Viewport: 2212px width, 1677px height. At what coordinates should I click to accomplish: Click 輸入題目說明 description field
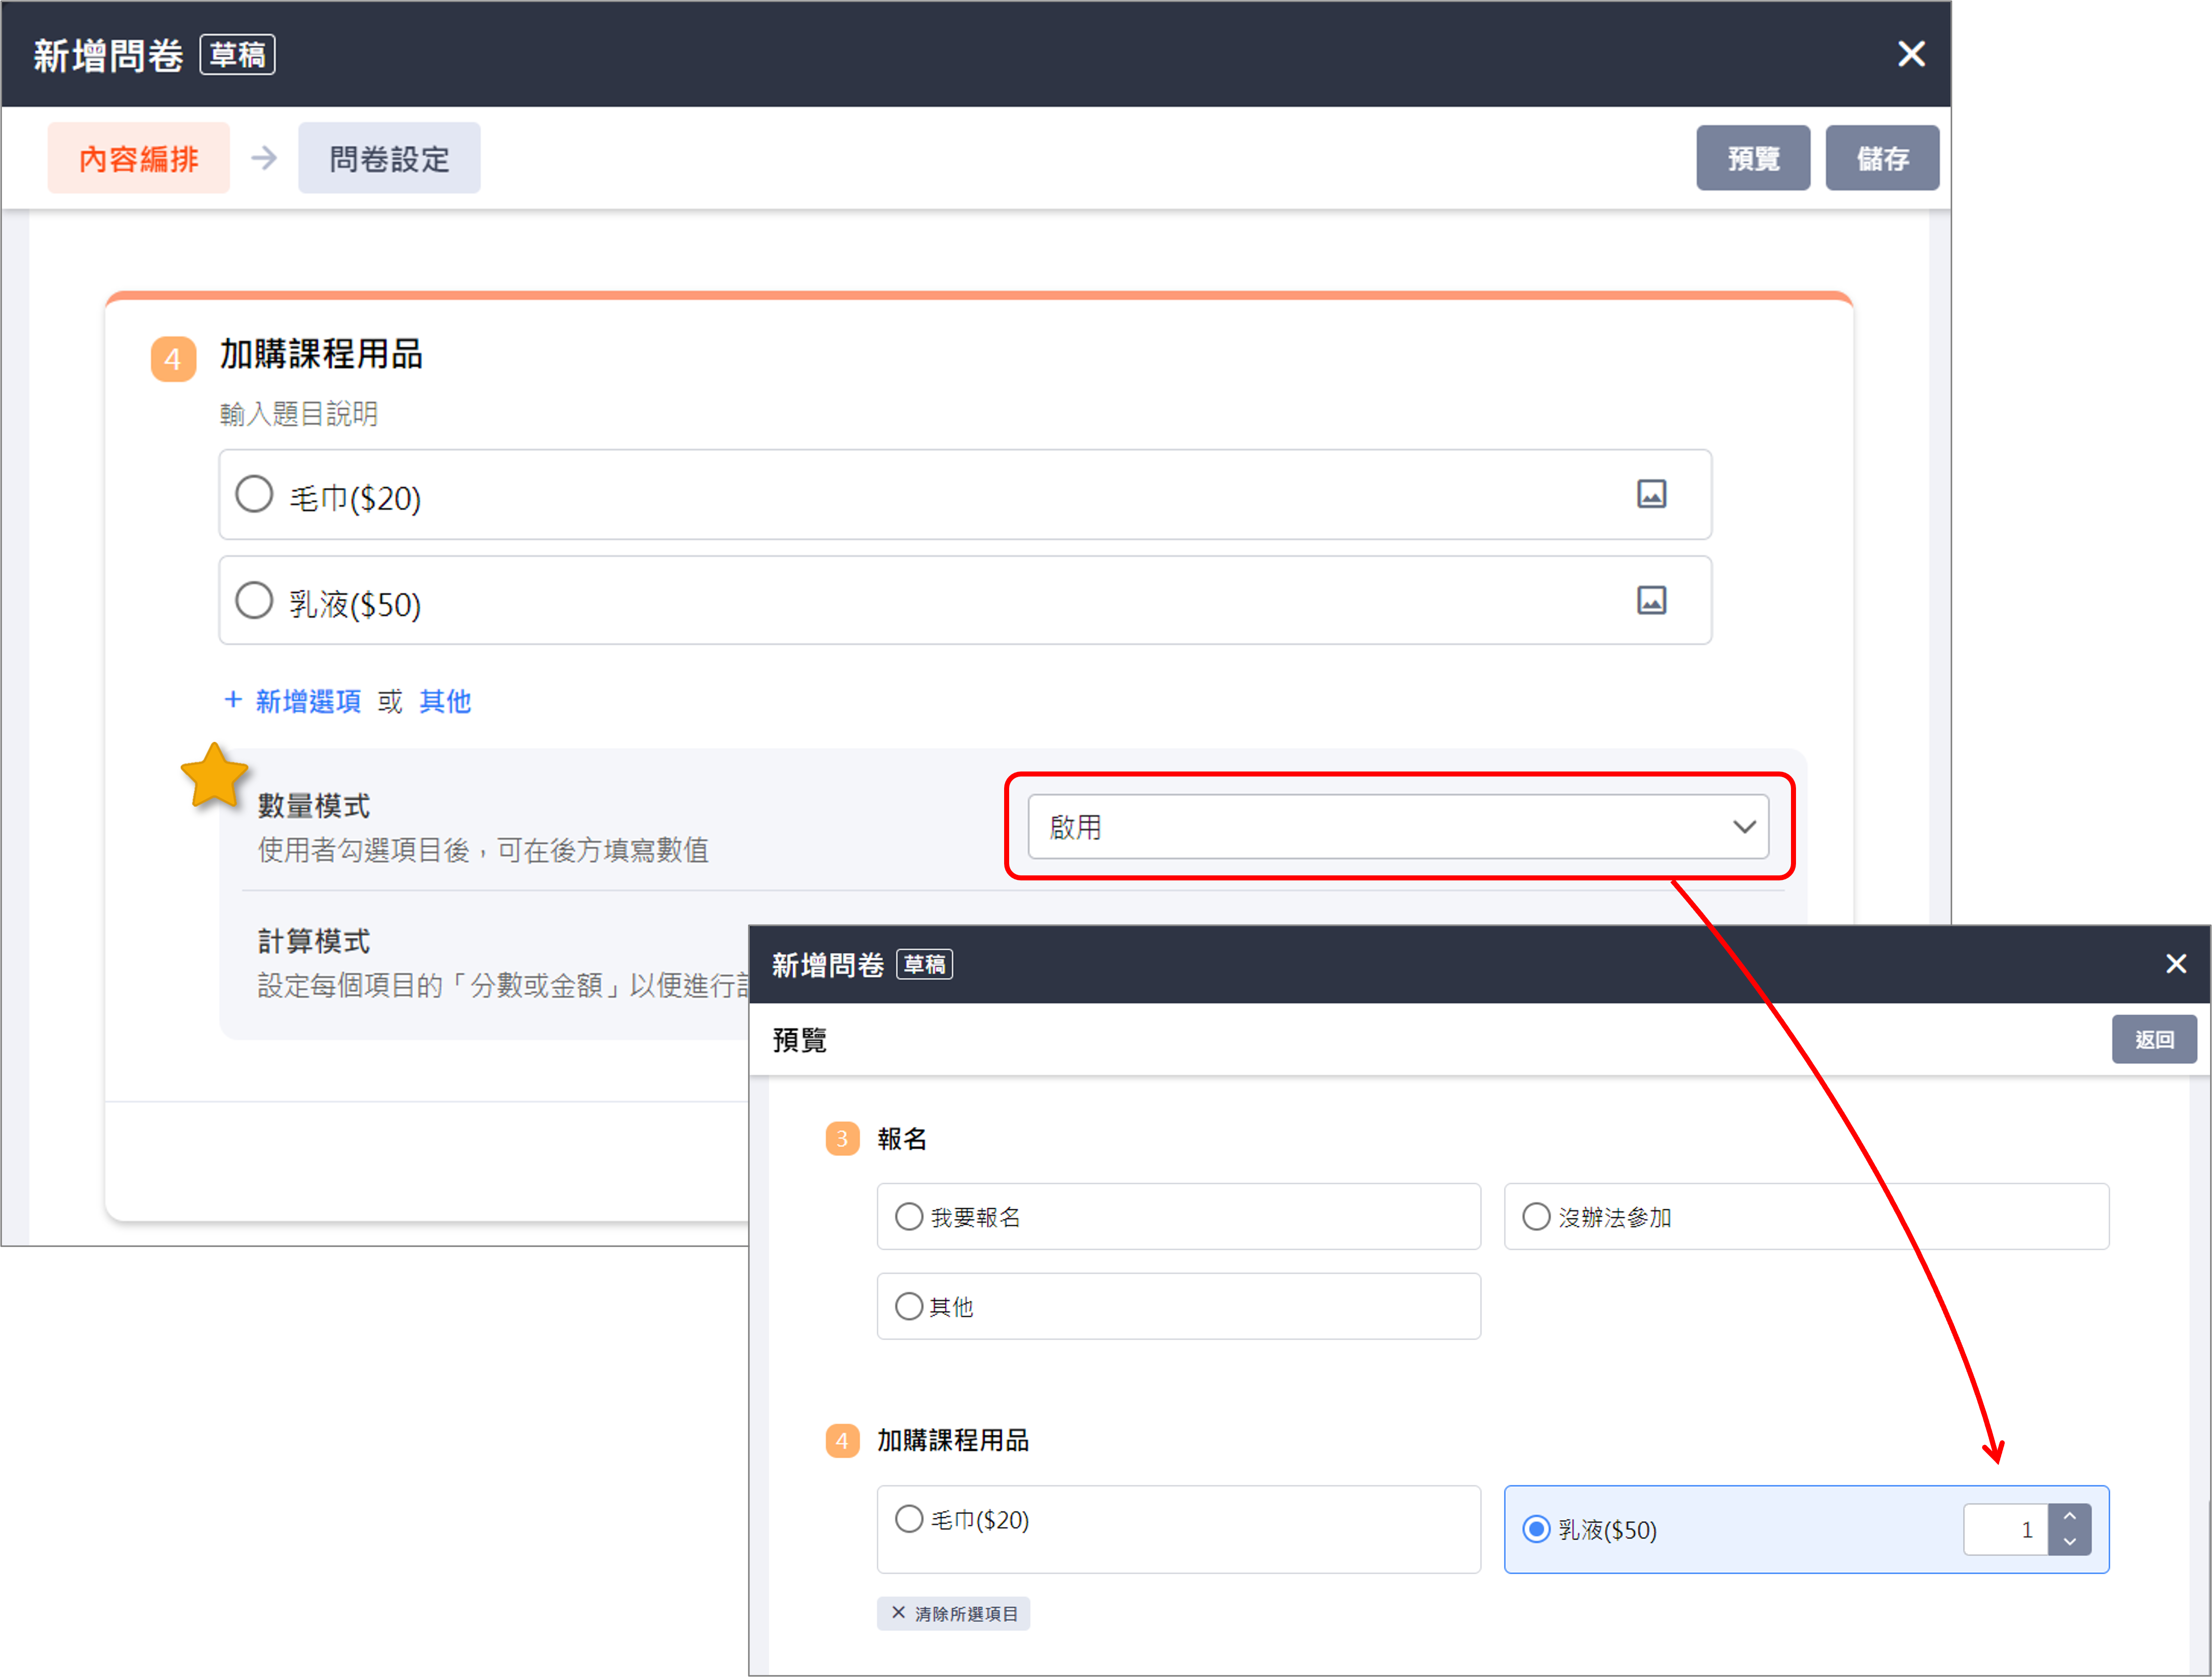point(299,414)
